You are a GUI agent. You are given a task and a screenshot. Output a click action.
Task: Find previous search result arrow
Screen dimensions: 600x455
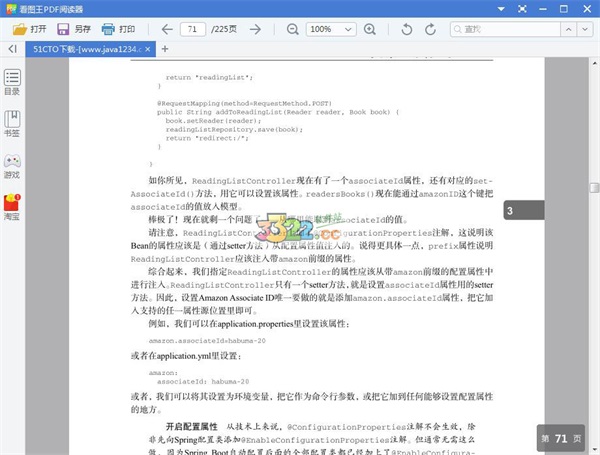pos(569,29)
